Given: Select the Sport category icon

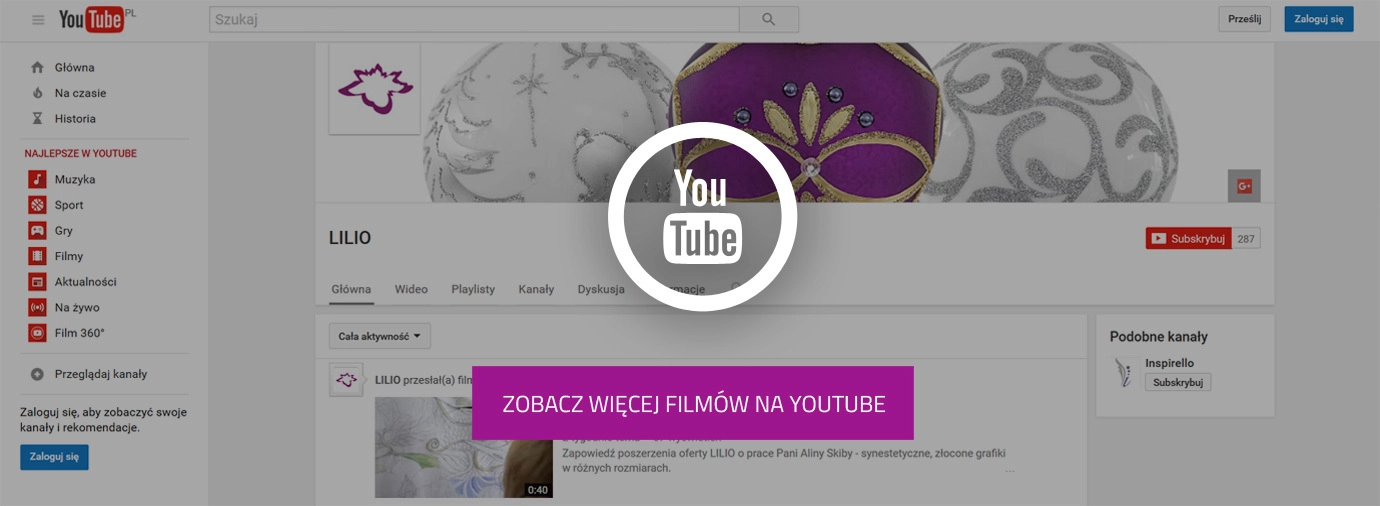Looking at the screenshot, I should 37,205.
